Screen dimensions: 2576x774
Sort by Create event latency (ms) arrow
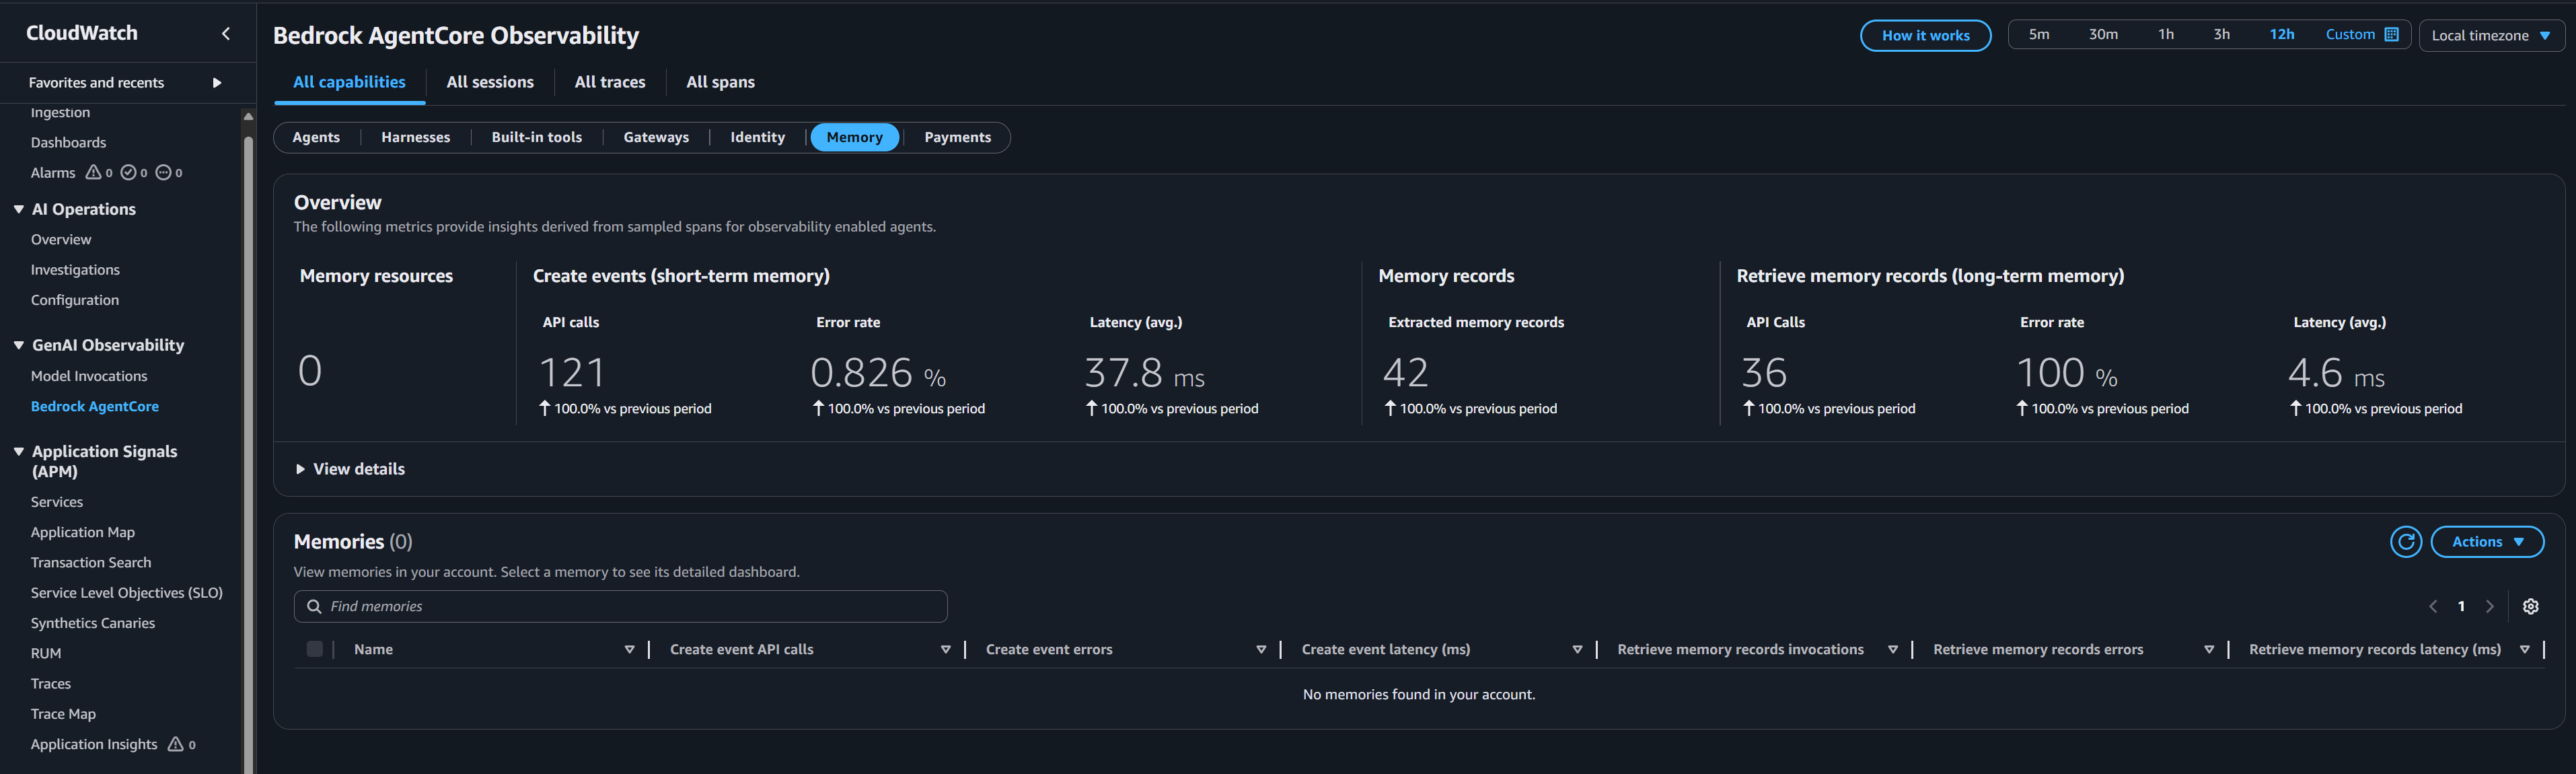[1577, 649]
